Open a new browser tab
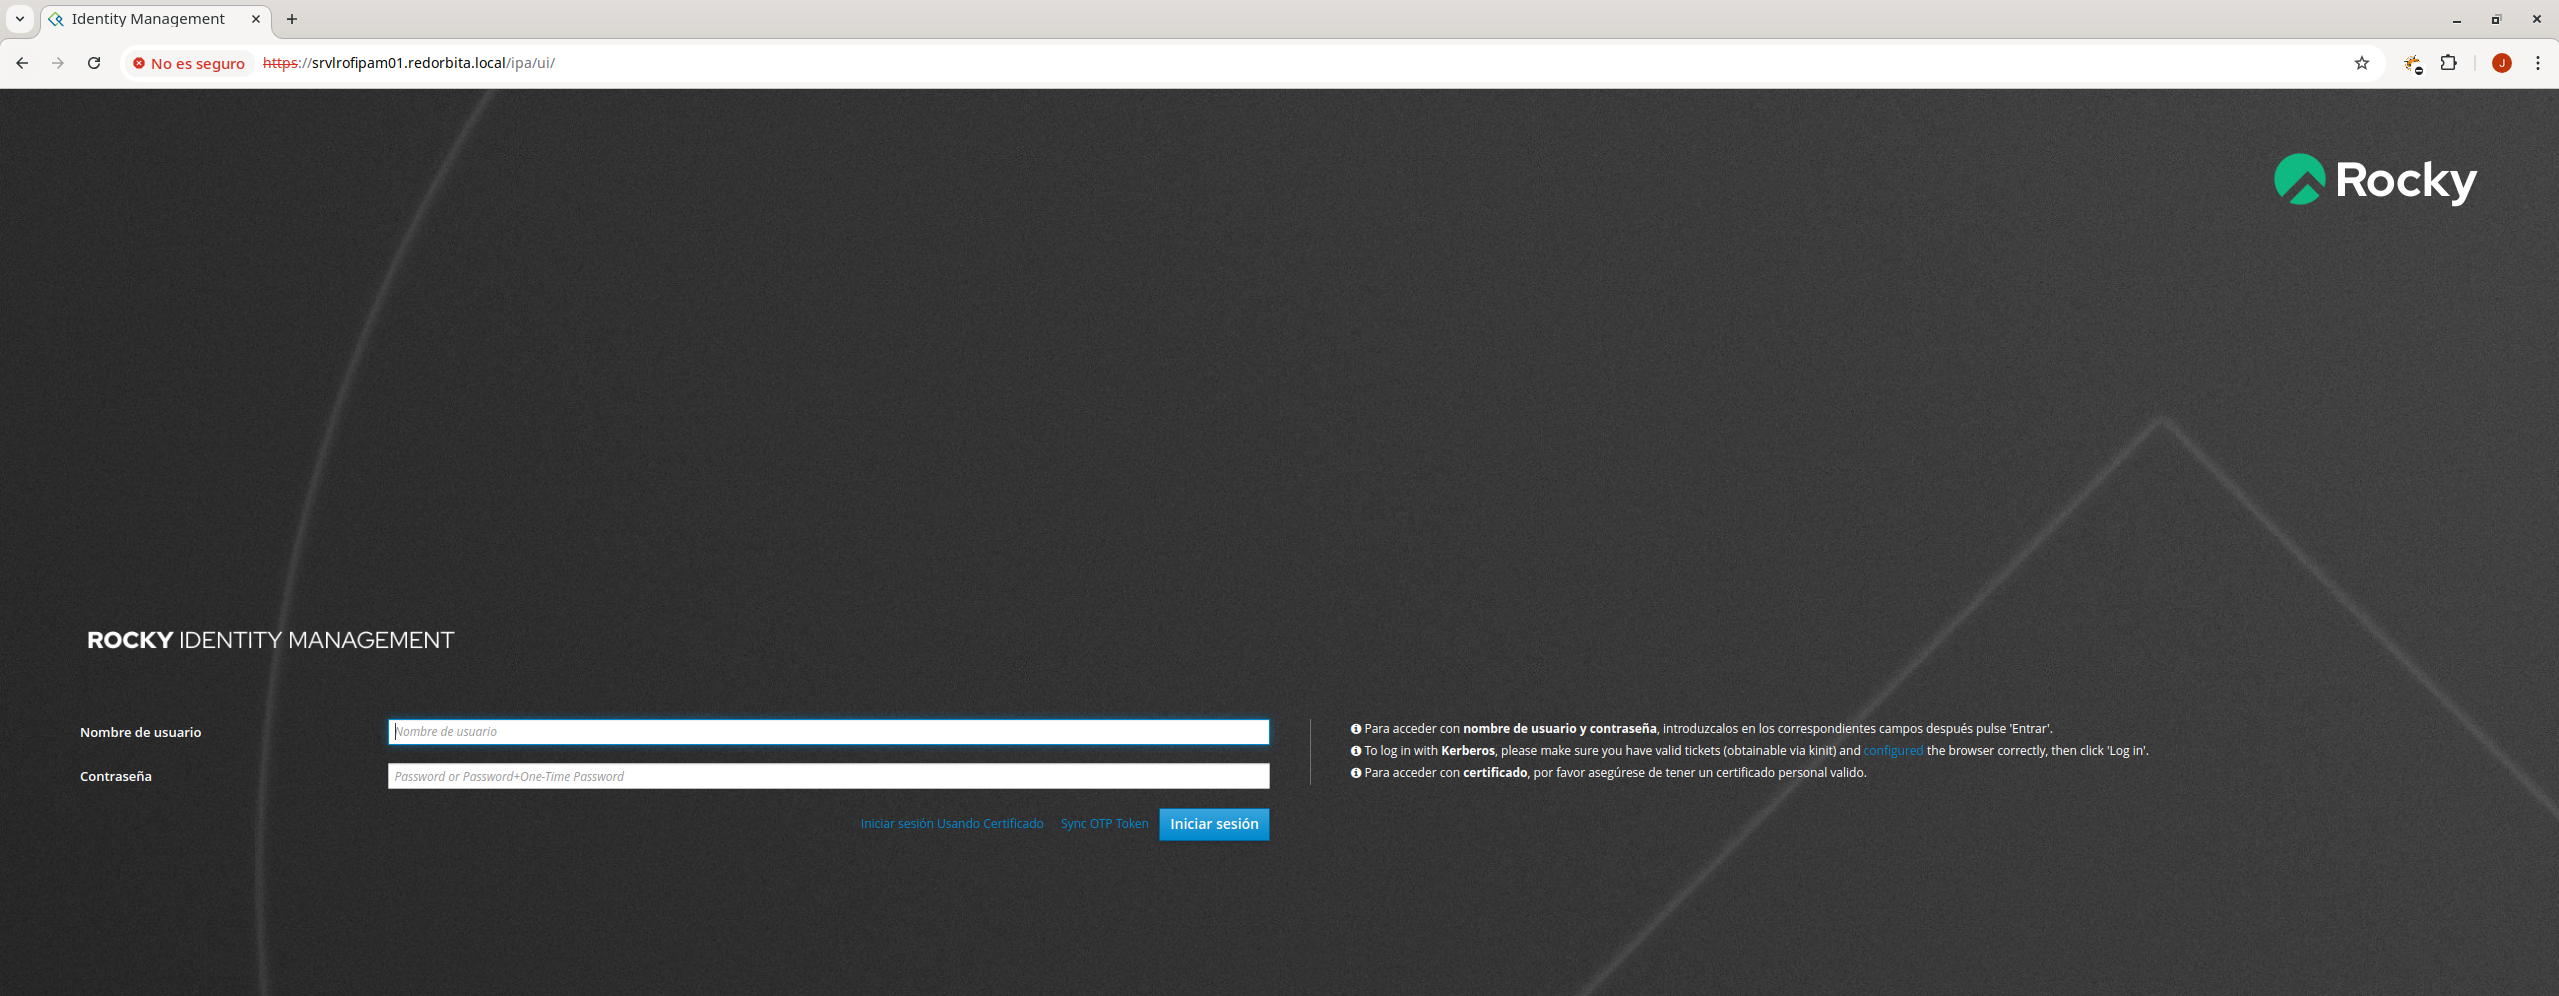This screenshot has width=2559, height=996. point(292,19)
